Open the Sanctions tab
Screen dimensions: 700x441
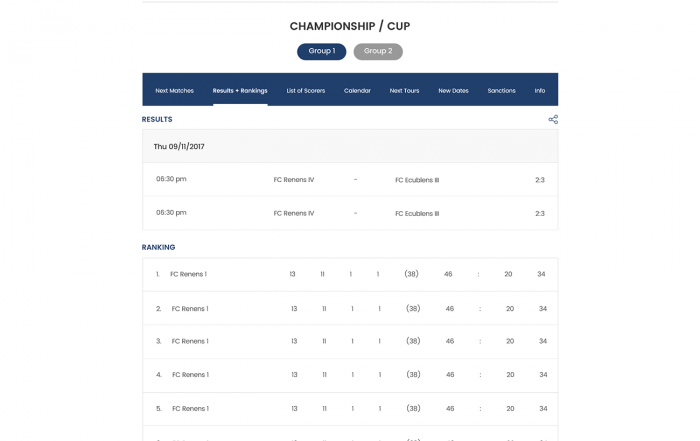click(x=501, y=91)
